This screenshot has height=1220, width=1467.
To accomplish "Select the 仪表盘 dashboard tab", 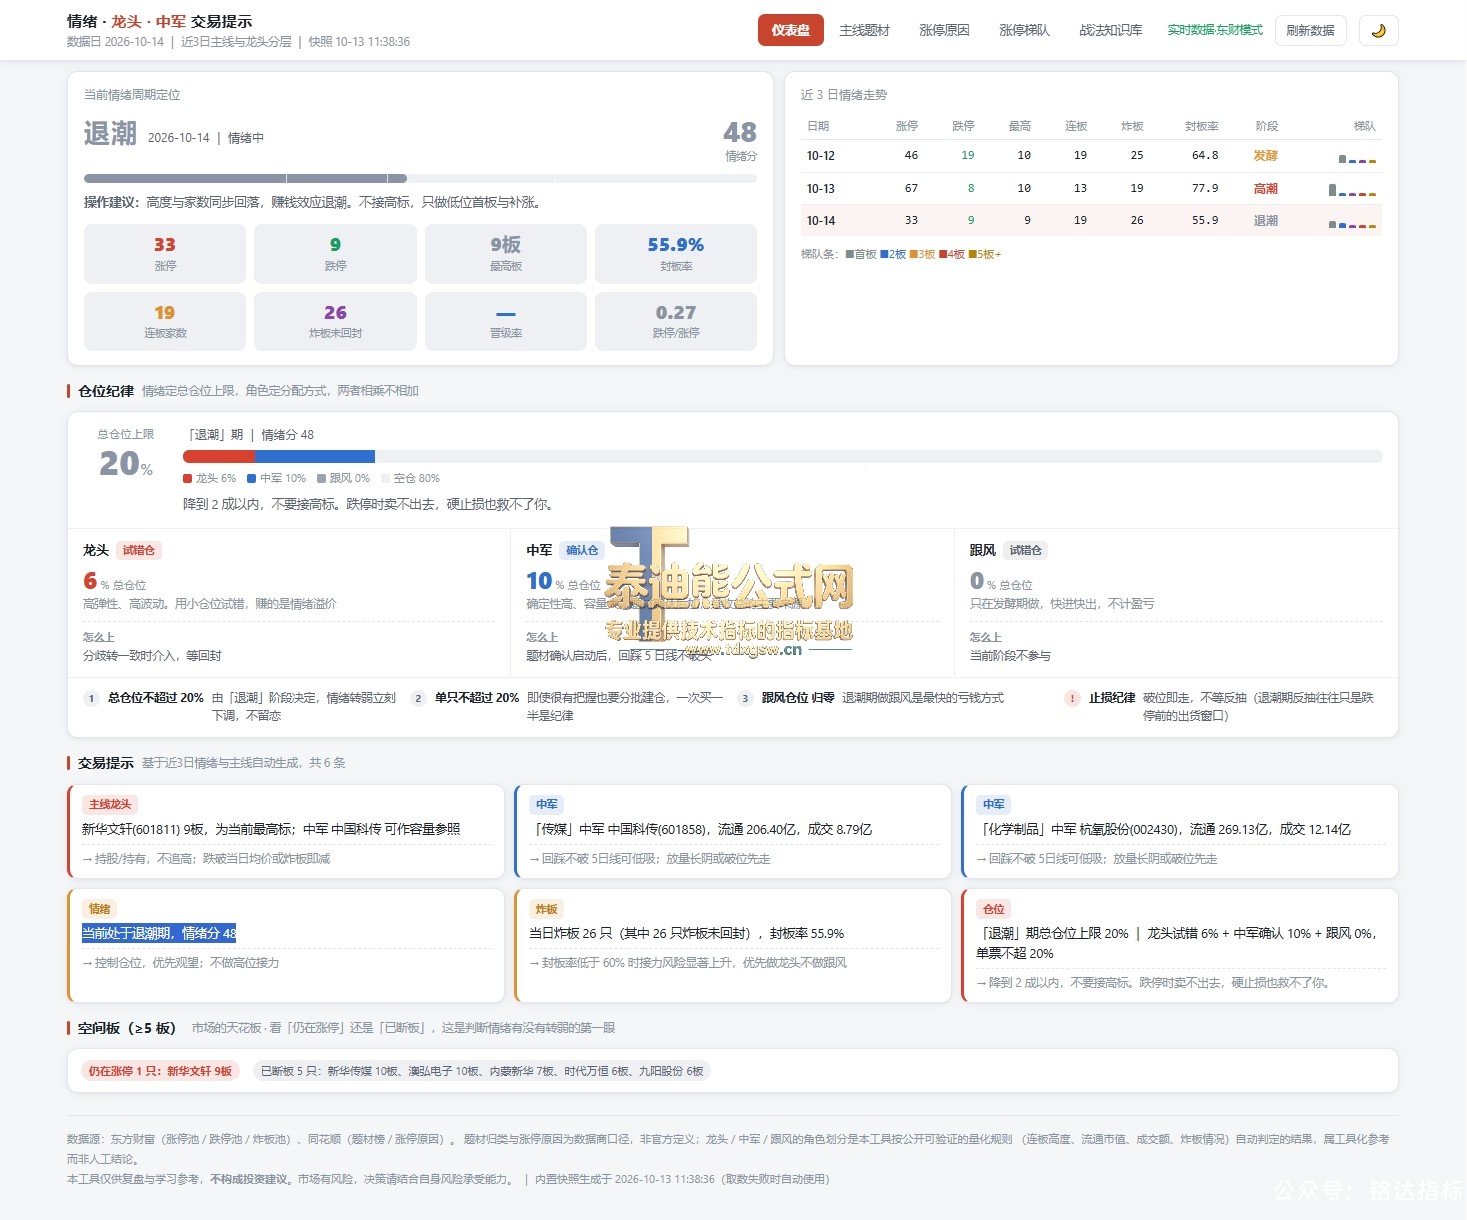I will [791, 30].
